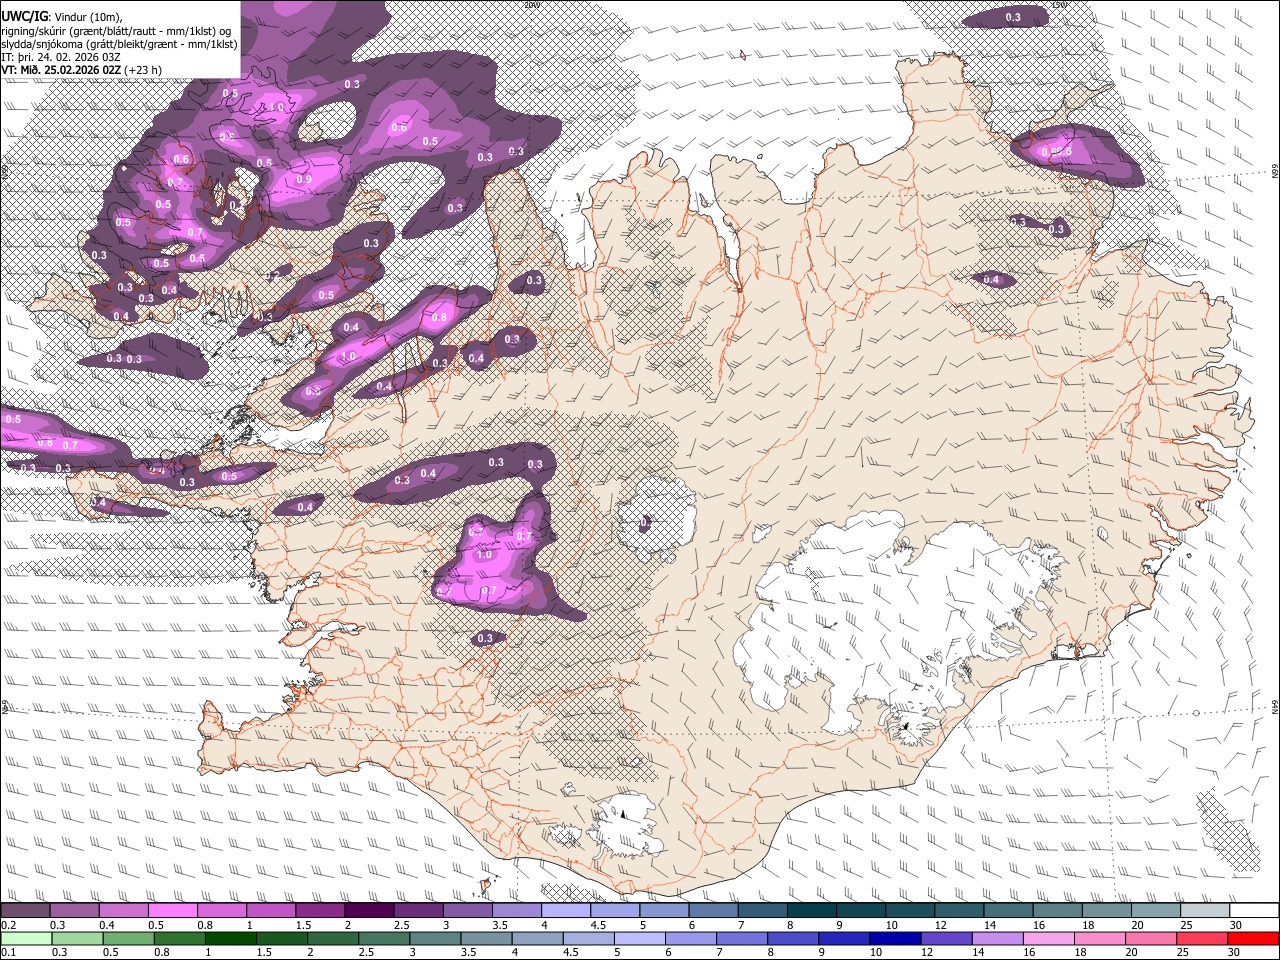Click the '20W' longitude label at top edge
The width and height of the screenshot is (1280, 960).
[x=531, y=5]
